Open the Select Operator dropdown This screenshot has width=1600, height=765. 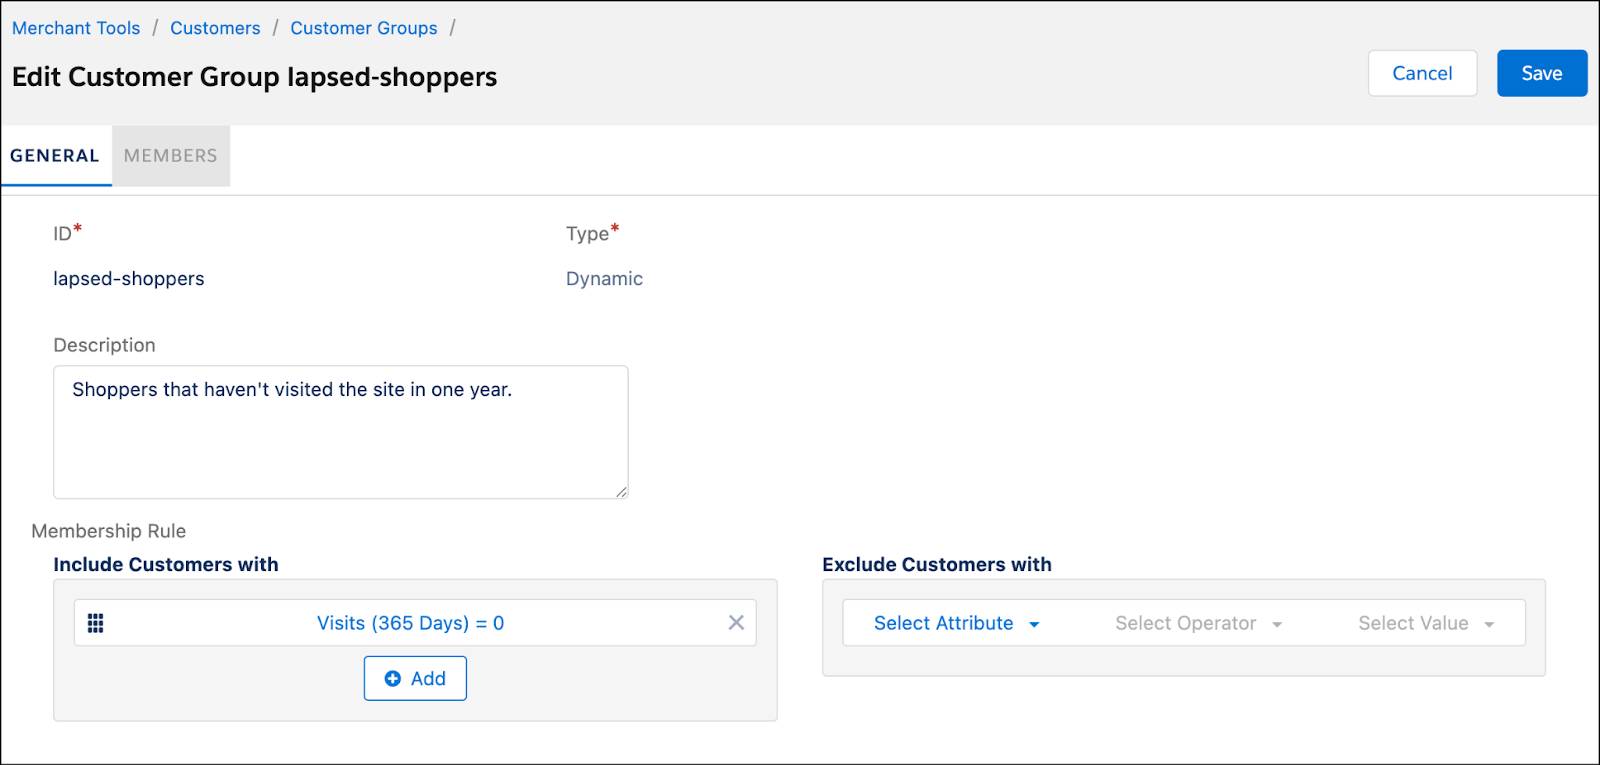point(1184,623)
